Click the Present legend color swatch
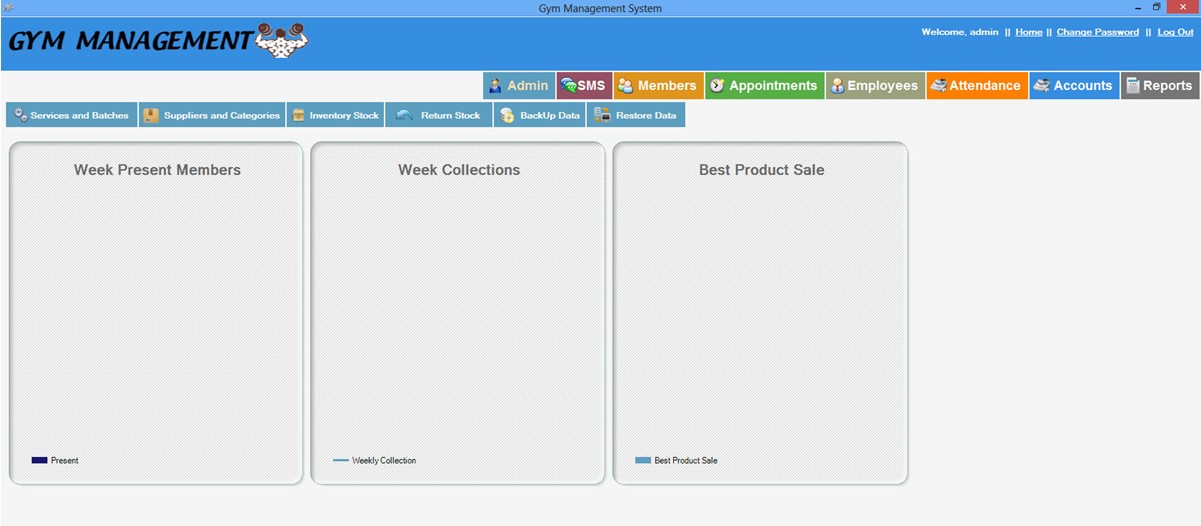 tap(39, 460)
